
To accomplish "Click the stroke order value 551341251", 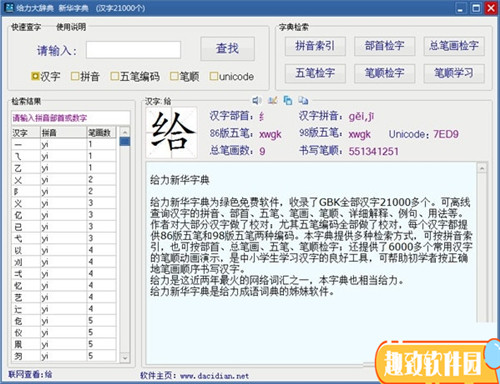I will pos(373,151).
